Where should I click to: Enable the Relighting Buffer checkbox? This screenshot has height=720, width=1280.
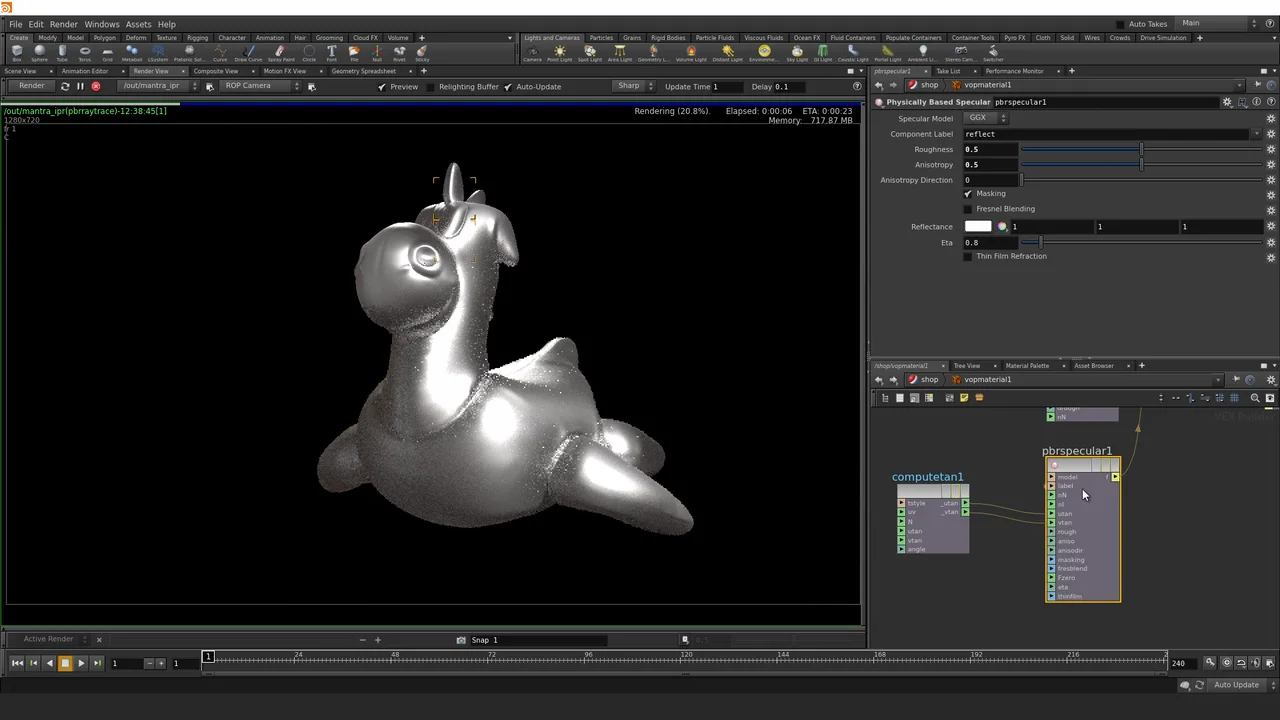[431, 87]
